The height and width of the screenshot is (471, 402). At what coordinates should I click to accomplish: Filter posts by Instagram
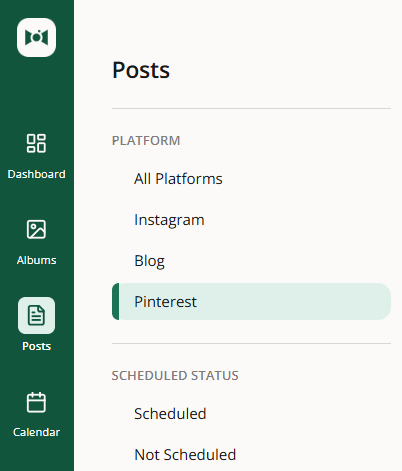click(251, 220)
